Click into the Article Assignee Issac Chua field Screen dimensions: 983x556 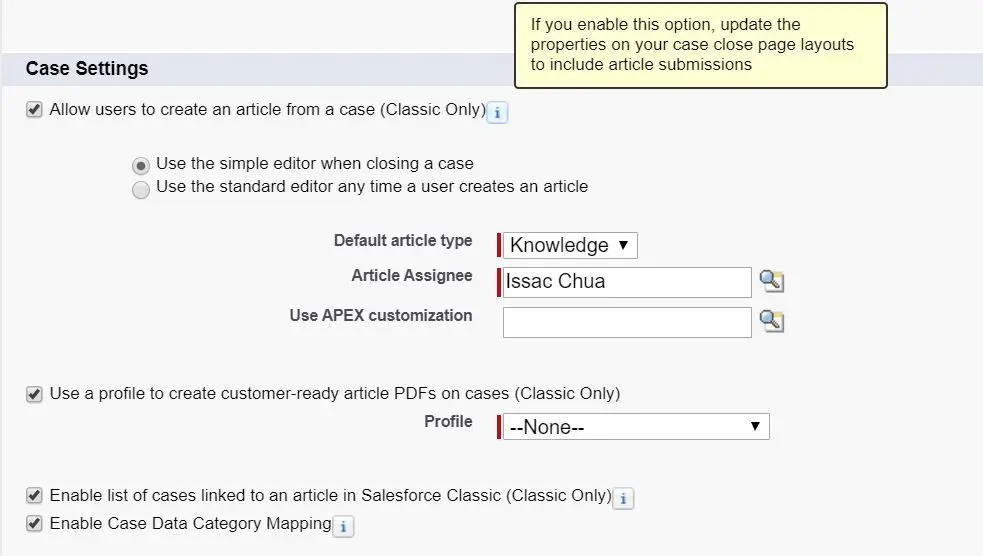pyautogui.click(x=627, y=282)
